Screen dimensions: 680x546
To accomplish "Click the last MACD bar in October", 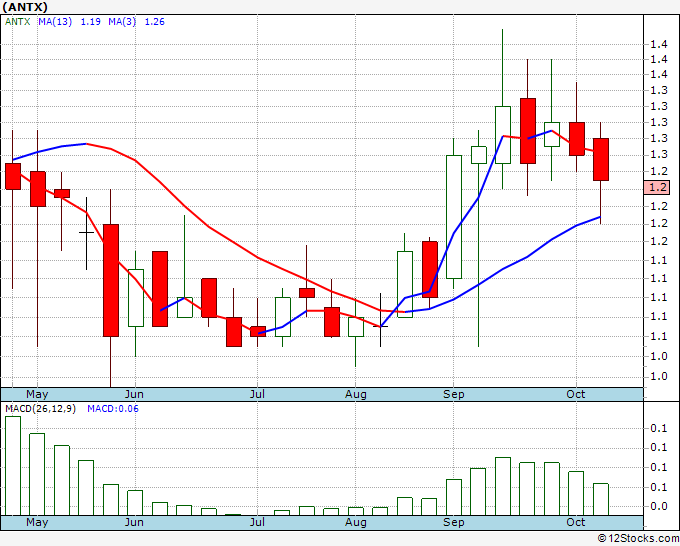I will click(x=601, y=499).
